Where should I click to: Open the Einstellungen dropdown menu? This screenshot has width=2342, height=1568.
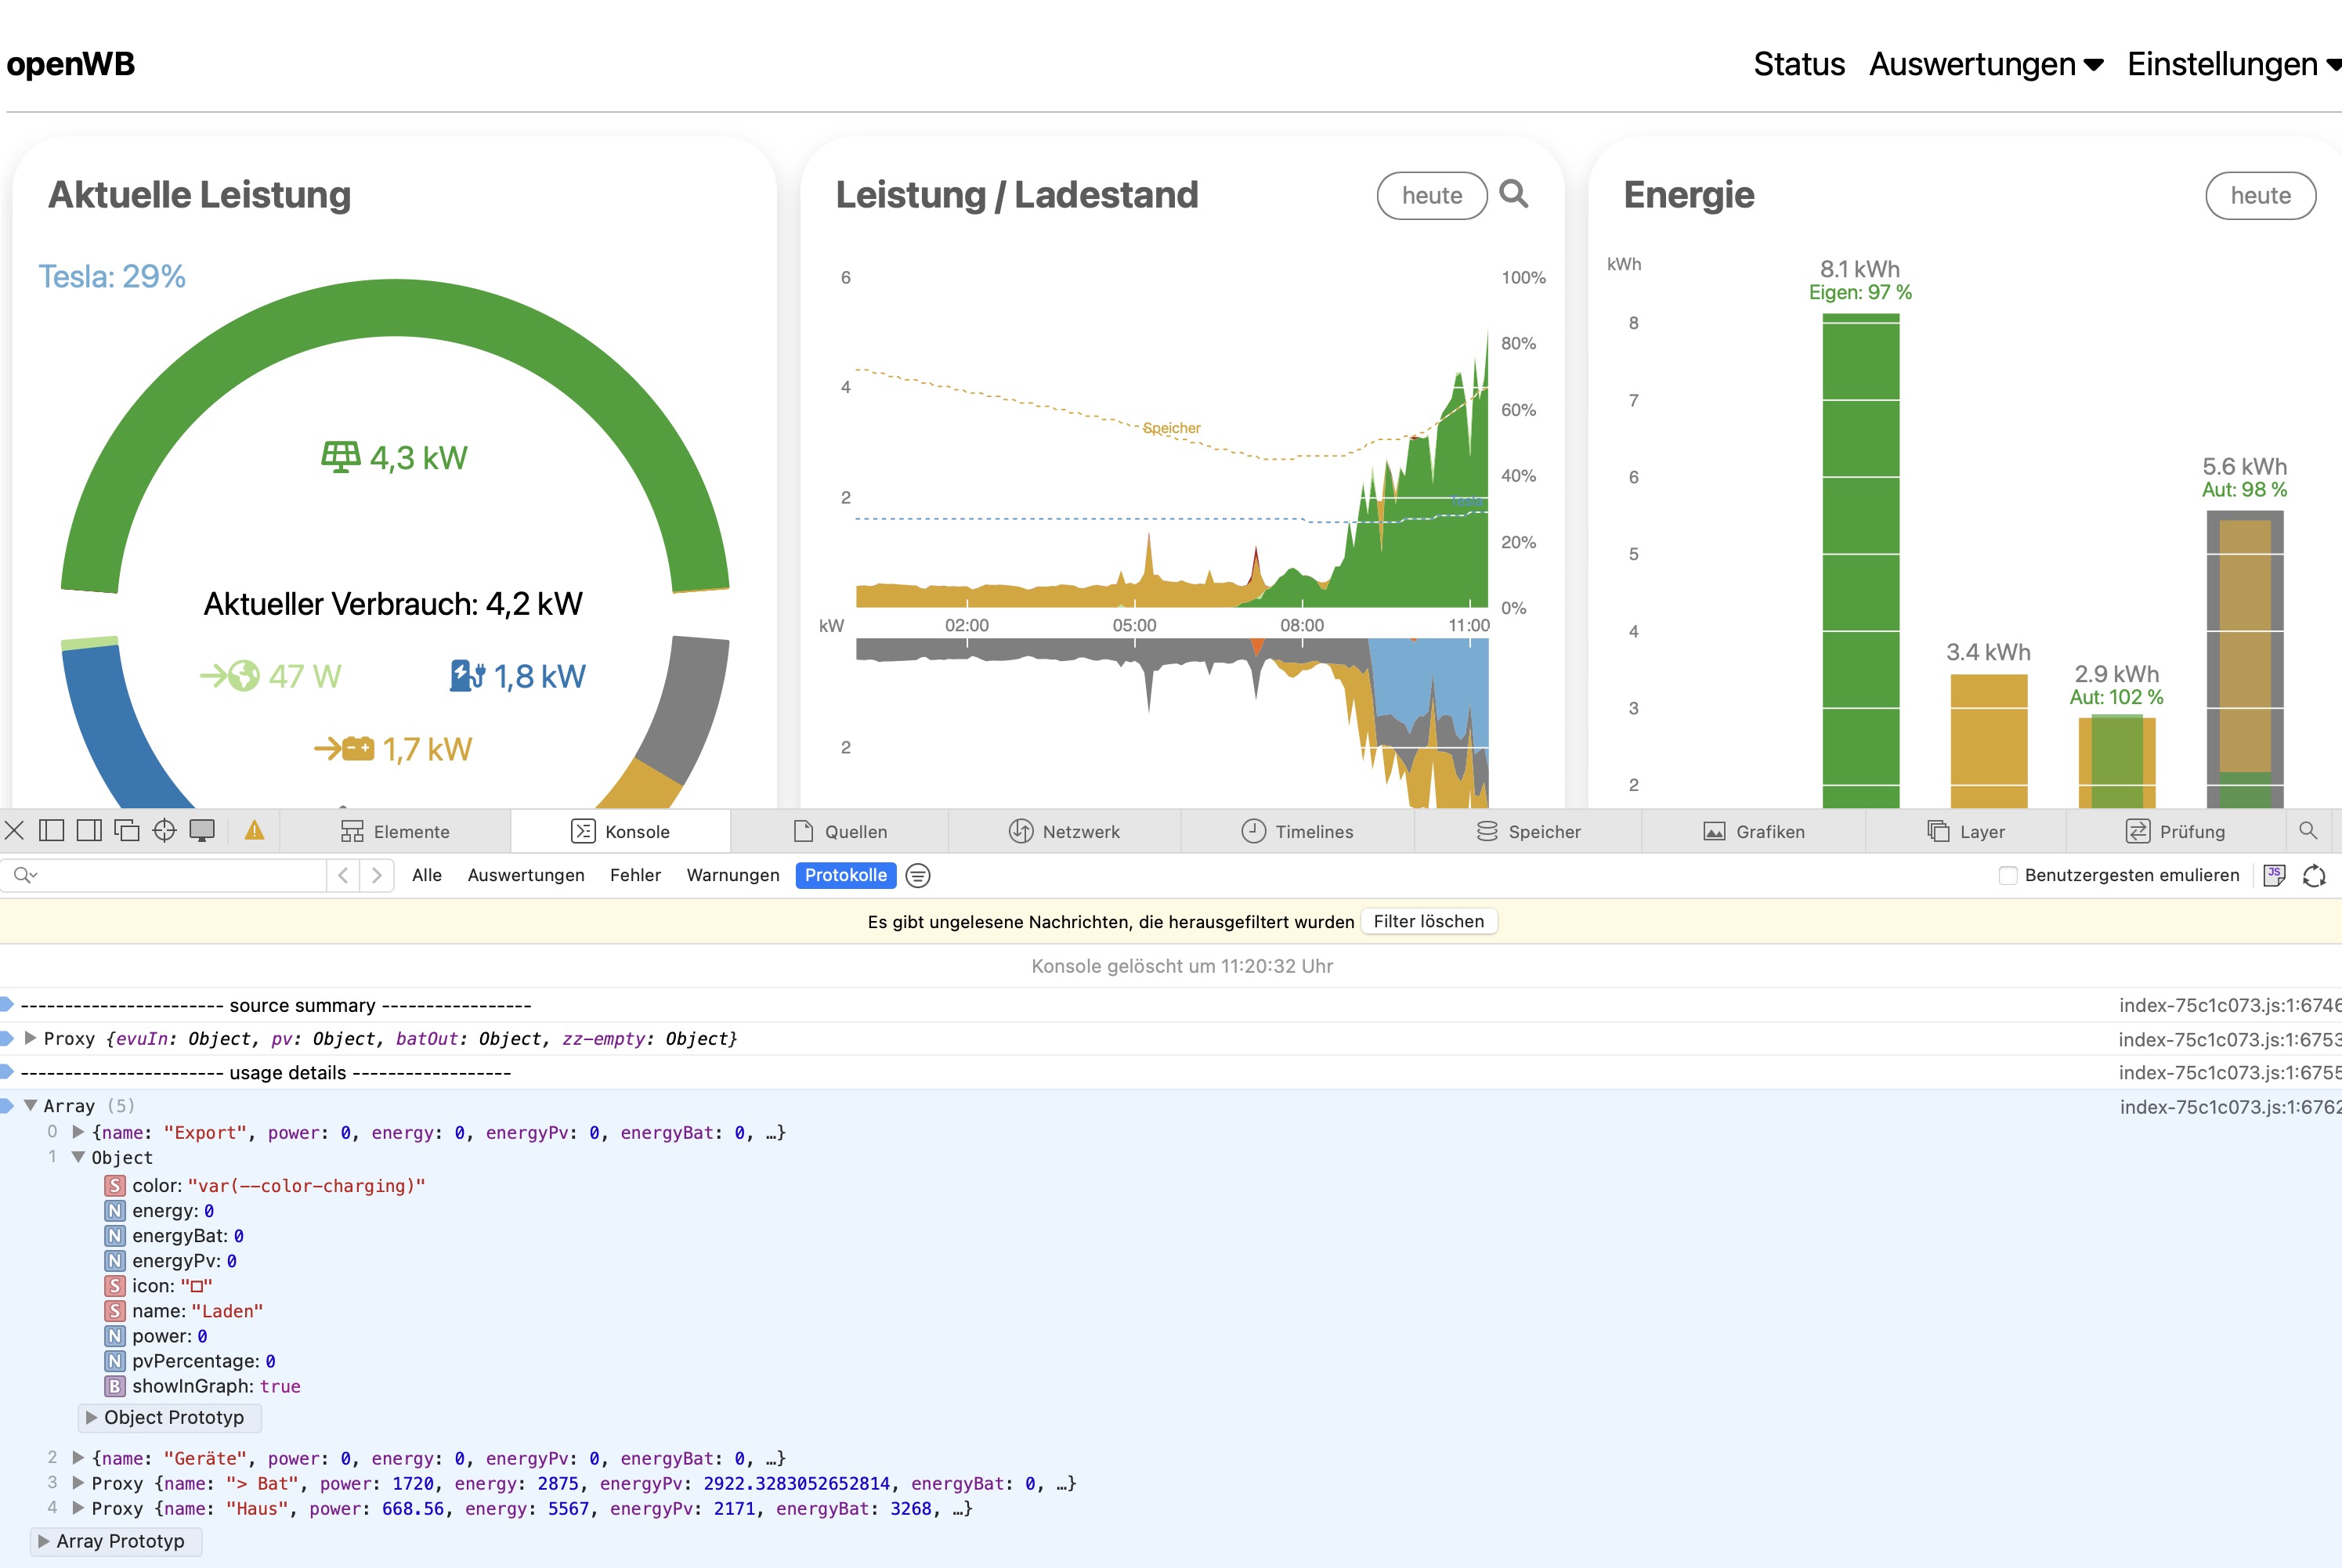pyautogui.click(x=2231, y=64)
